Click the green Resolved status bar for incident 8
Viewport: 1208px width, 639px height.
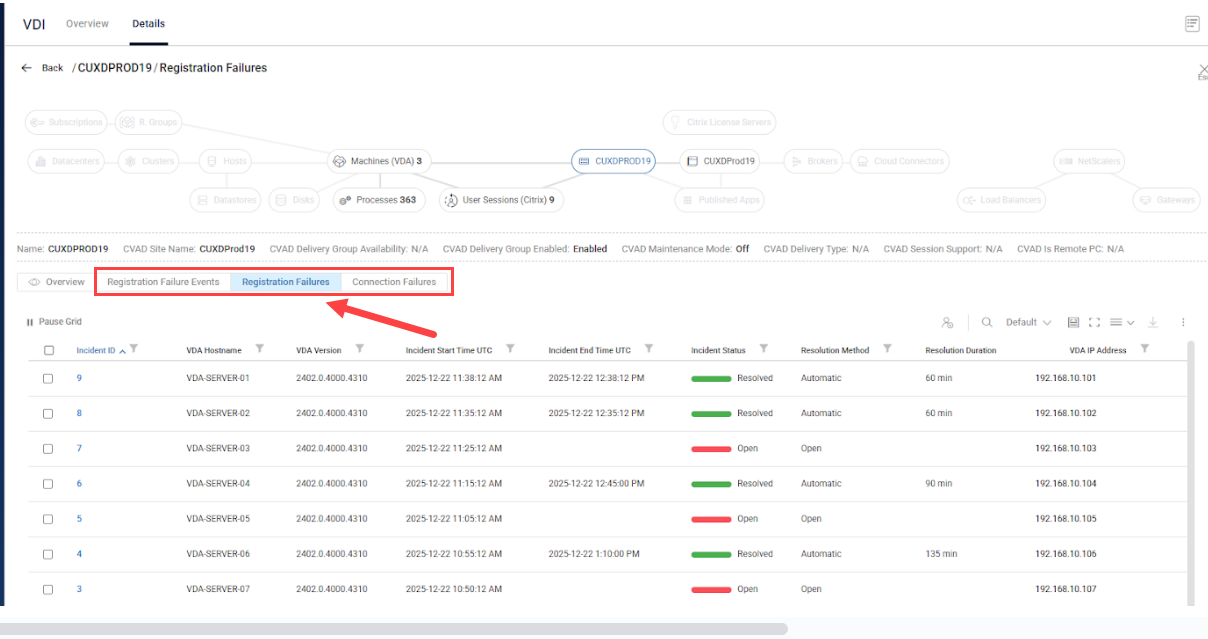pyautogui.click(x=710, y=412)
